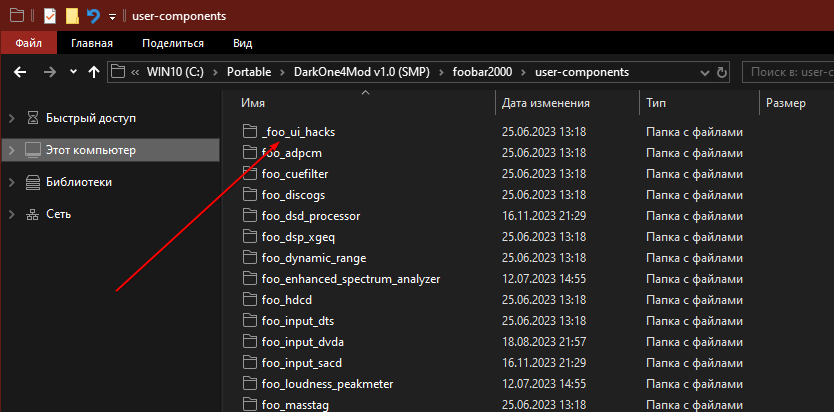This screenshot has width=834, height=412.
Task: Select the foo_loudness_peakmeter folder
Action: [x=327, y=384]
